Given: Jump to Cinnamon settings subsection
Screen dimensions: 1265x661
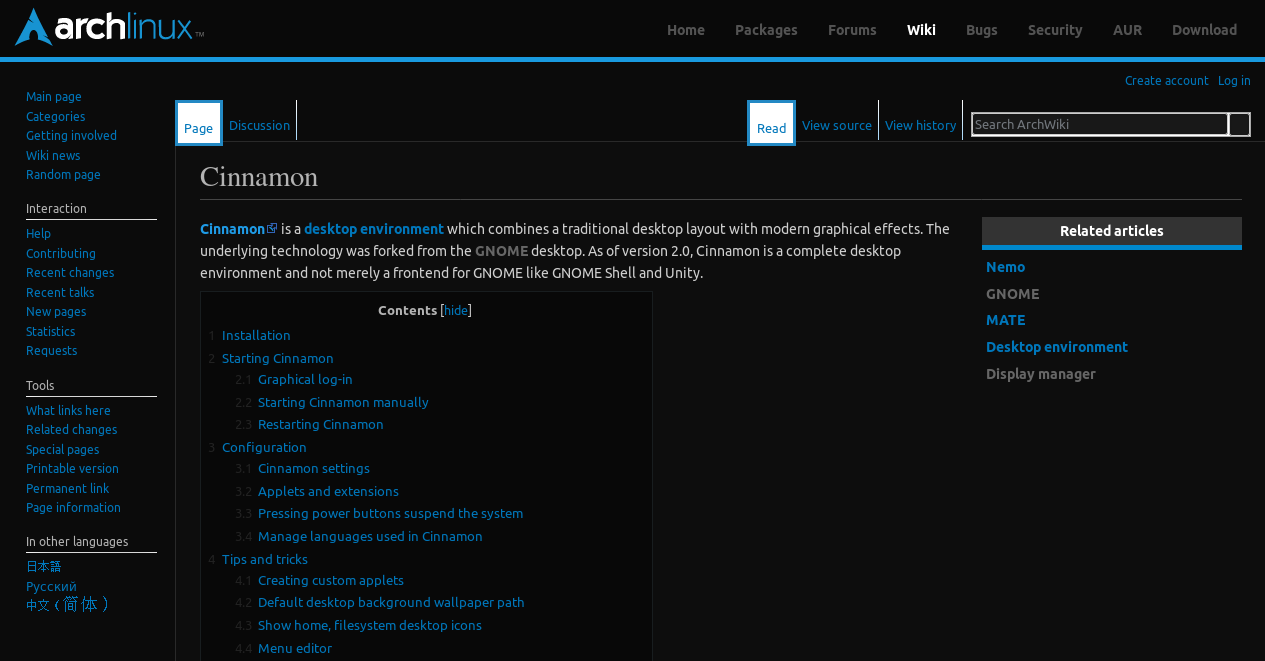Looking at the screenshot, I should [314, 469].
